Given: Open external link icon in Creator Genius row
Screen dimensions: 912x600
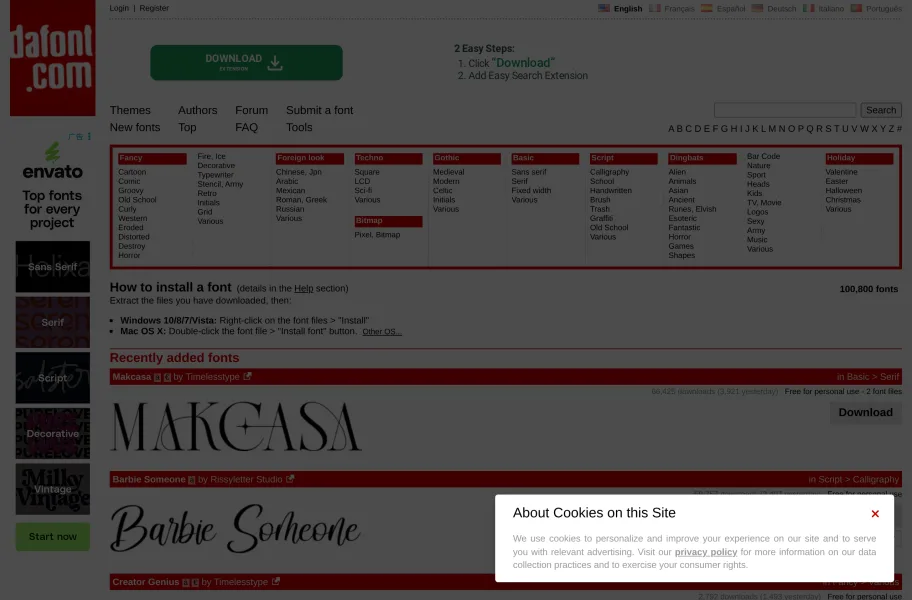Looking at the screenshot, I should click(276, 581).
